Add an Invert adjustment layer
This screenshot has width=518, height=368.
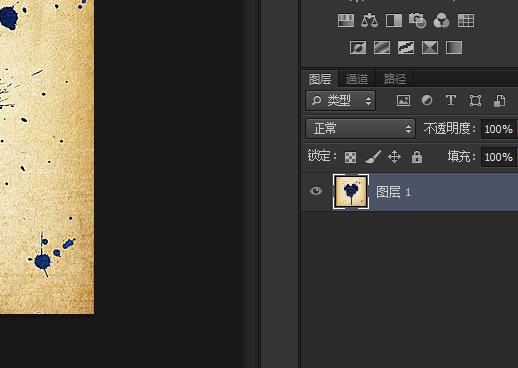point(358,47)
